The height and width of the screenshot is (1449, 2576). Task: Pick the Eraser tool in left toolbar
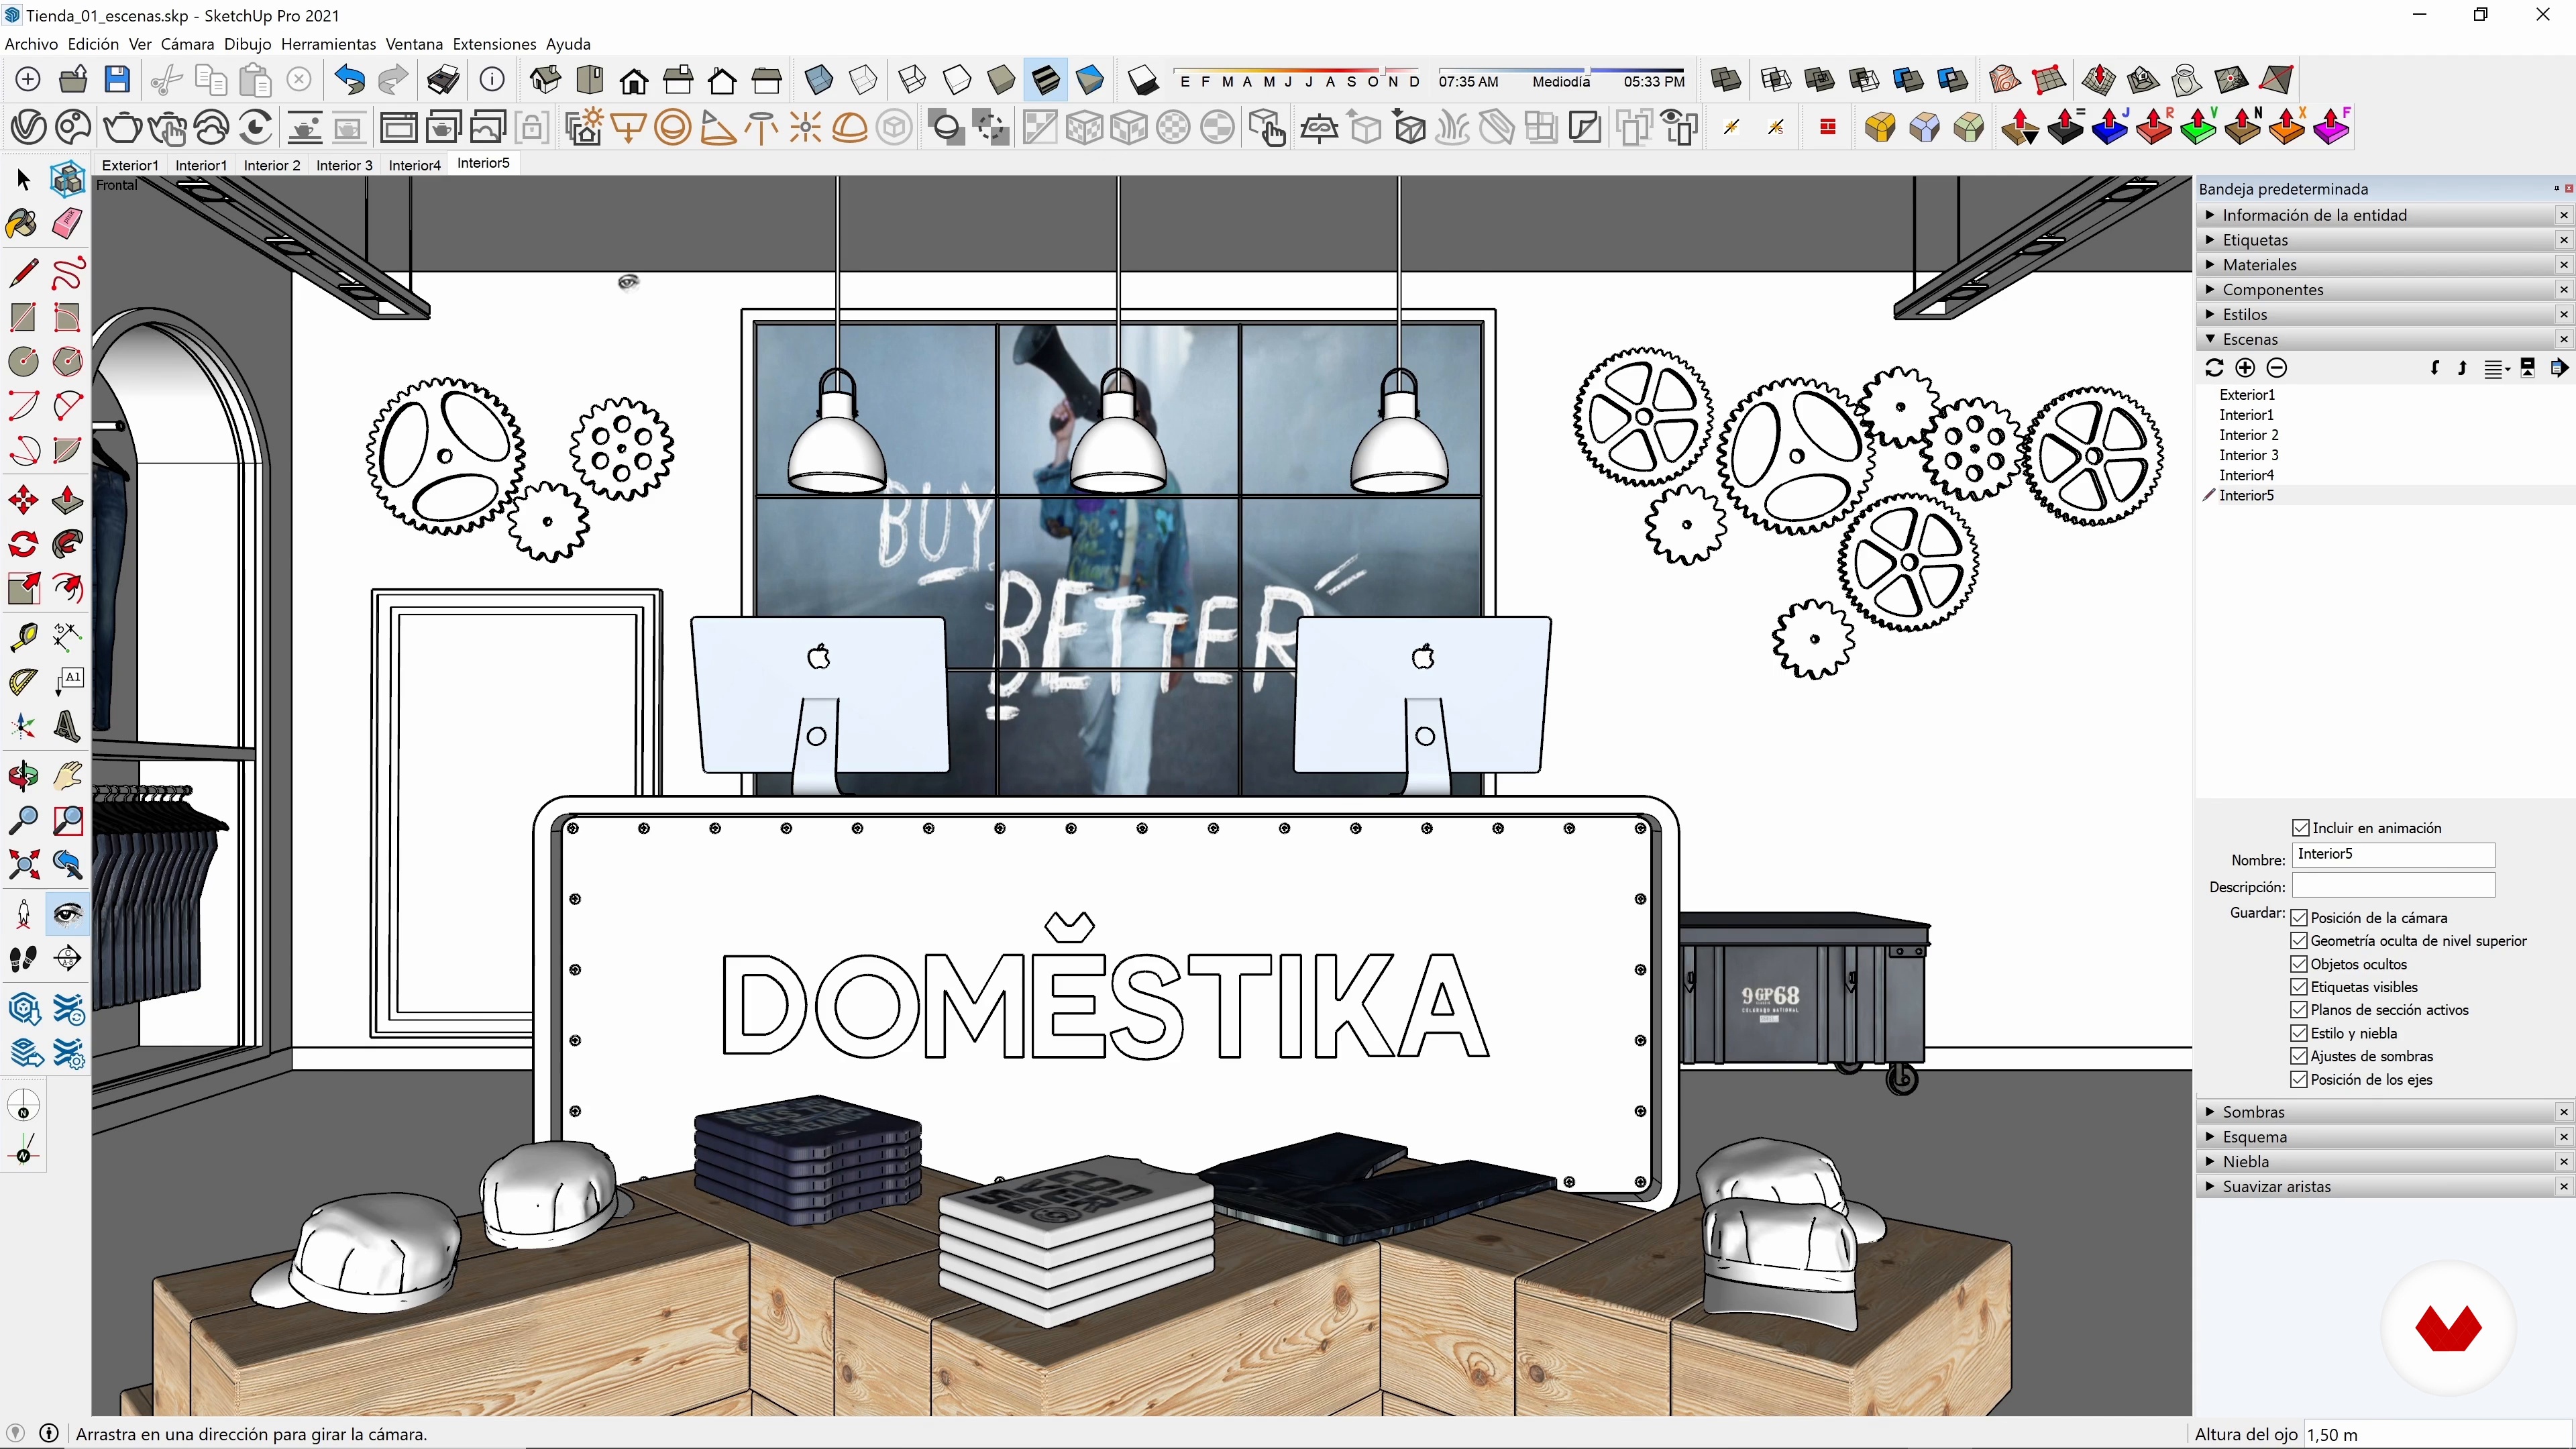point(68,222)
